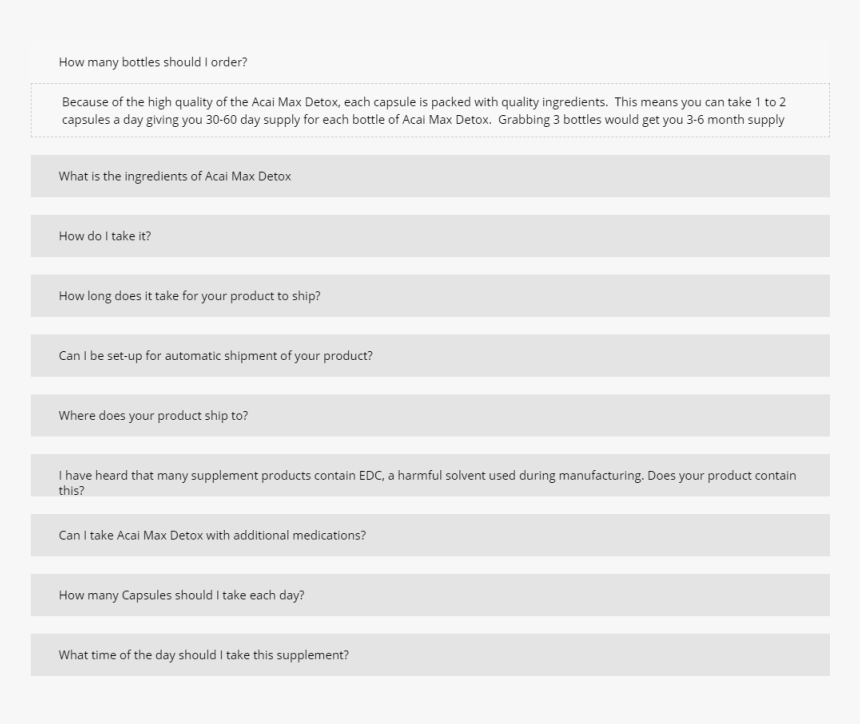The image size is (860, 724).
Task: Open 'Where does your product ship to?' item
Action: pos(430,415)
